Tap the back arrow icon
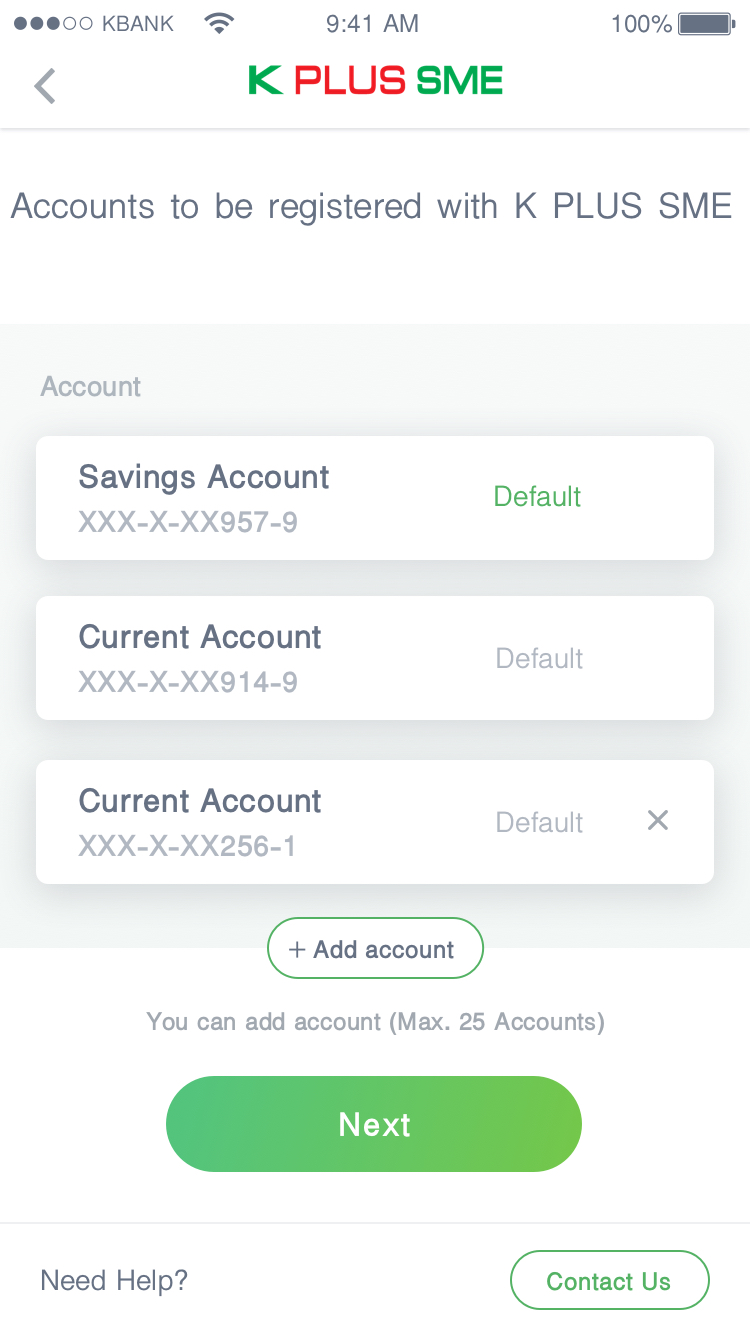The image size is (750, 1334). pos(45,86)
